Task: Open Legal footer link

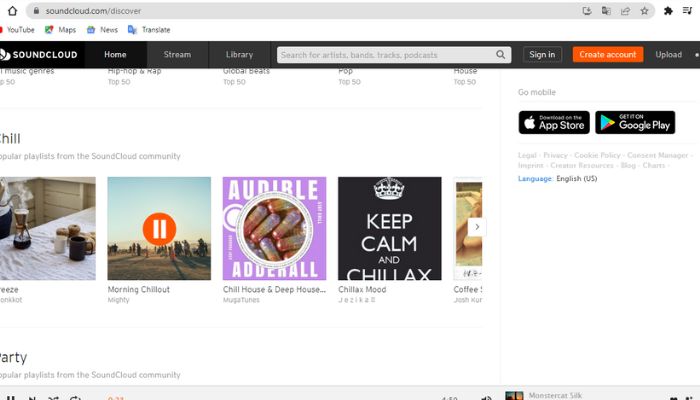Action: (527, 155)
